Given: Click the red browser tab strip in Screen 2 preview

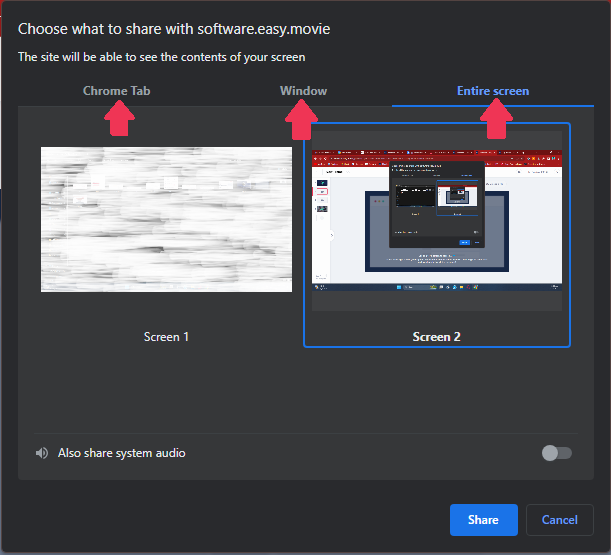Looking at the screenshot, I should tap(437, 153).
